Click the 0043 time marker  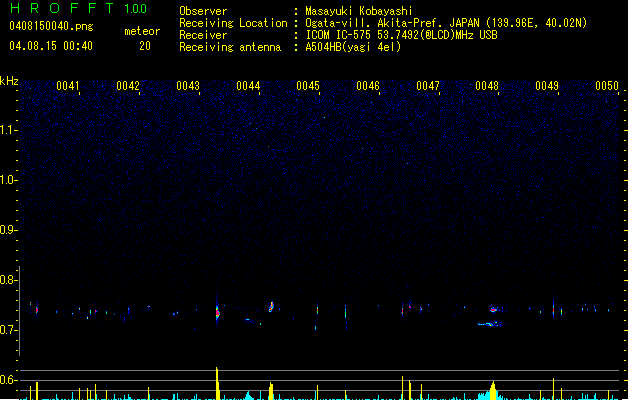188,86
